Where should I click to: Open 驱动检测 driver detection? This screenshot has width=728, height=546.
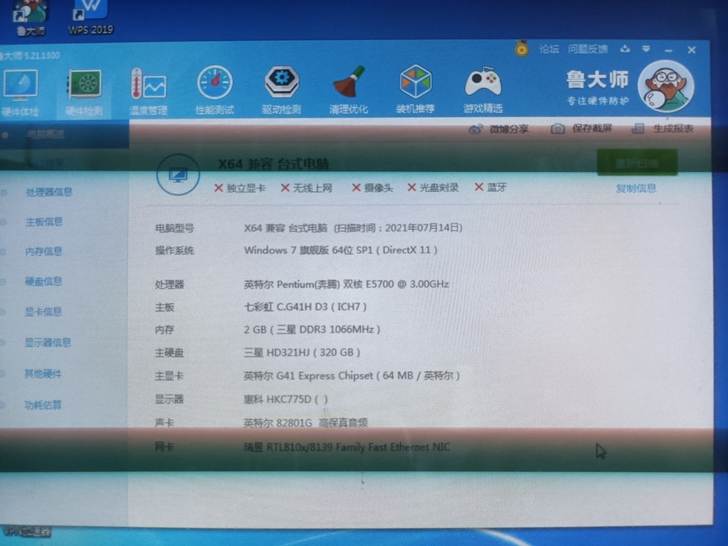(x=281, y=90)
